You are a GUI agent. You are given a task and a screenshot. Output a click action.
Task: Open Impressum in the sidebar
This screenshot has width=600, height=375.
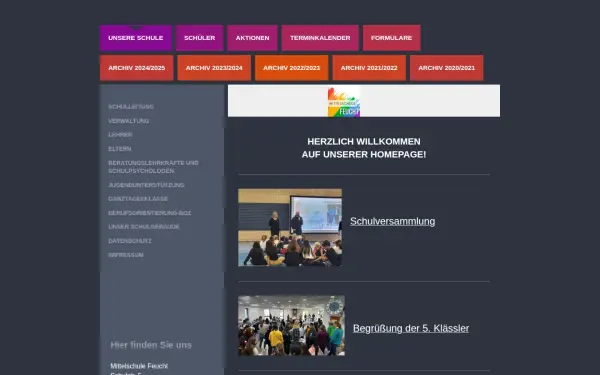click(x=126, y=255)
